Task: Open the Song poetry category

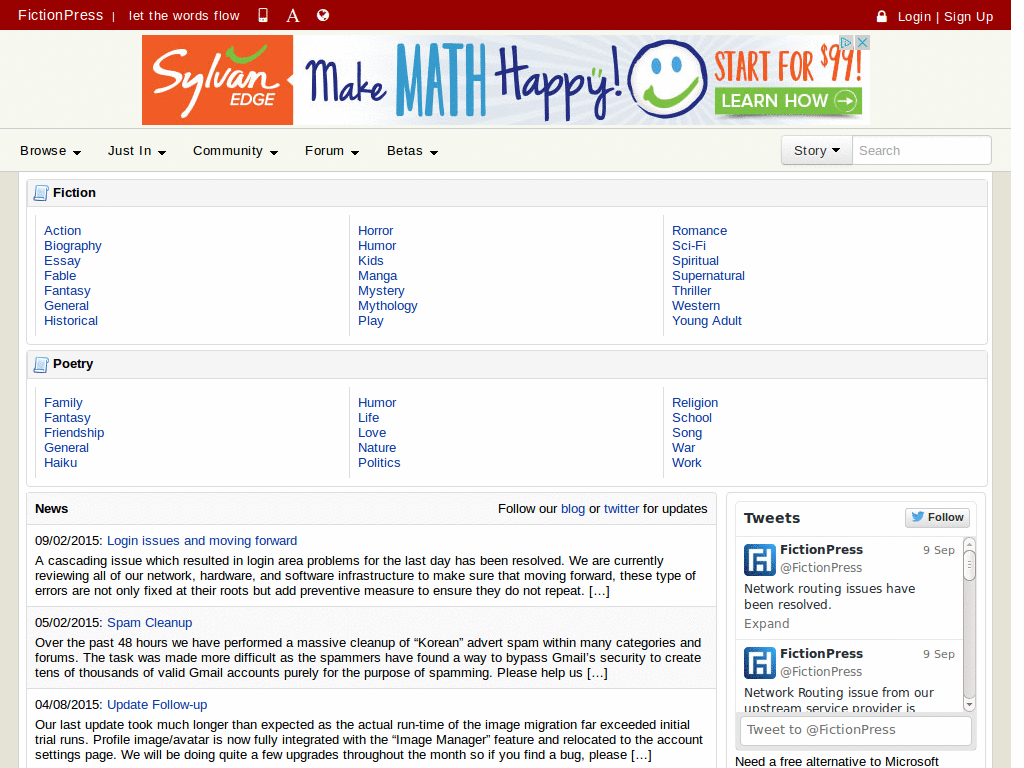Action: (687, 432)
